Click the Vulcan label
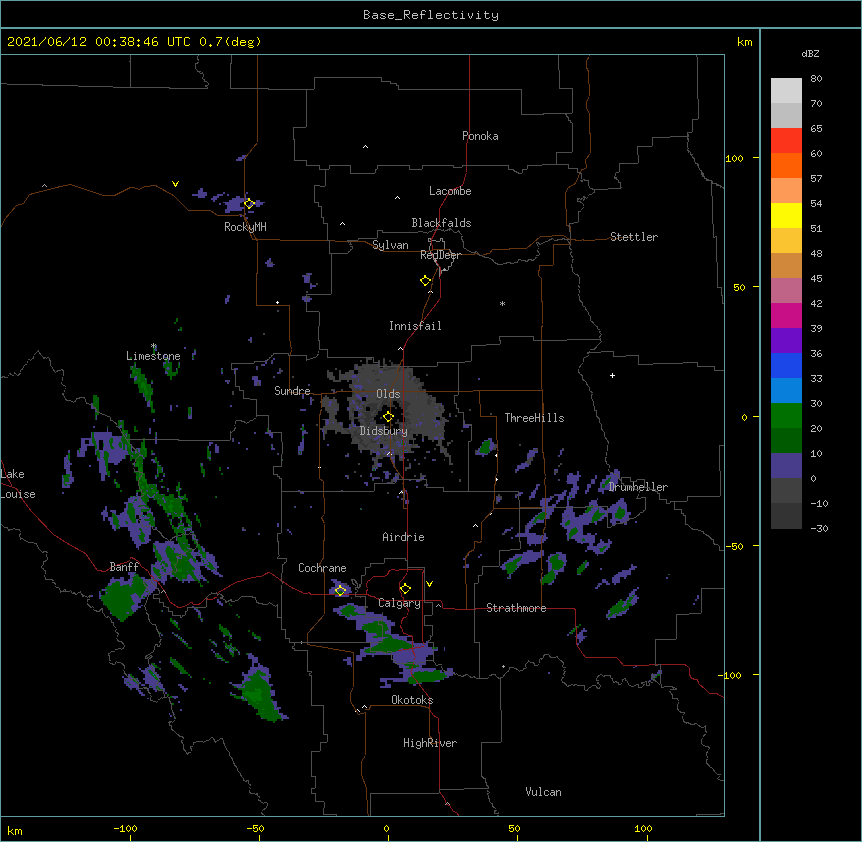Viewport: 862px width, 842px height. [543, 792]
